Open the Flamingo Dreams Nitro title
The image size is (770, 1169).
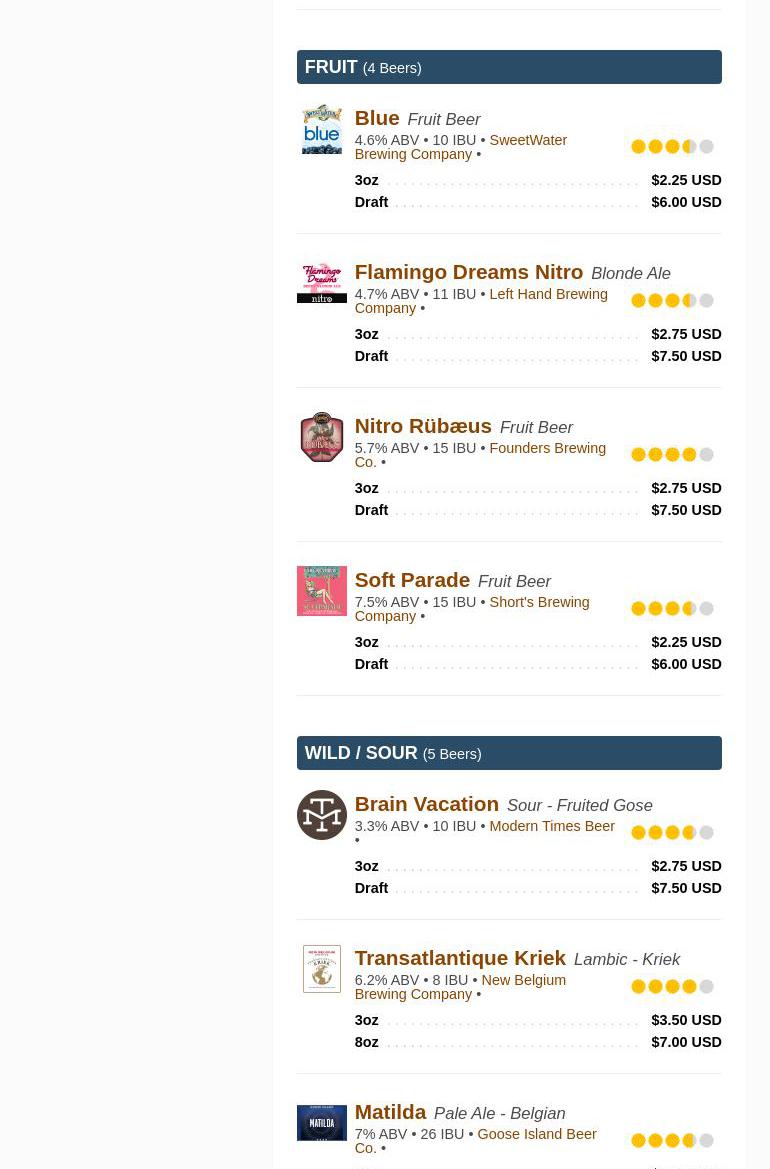(x=469, y=272)
